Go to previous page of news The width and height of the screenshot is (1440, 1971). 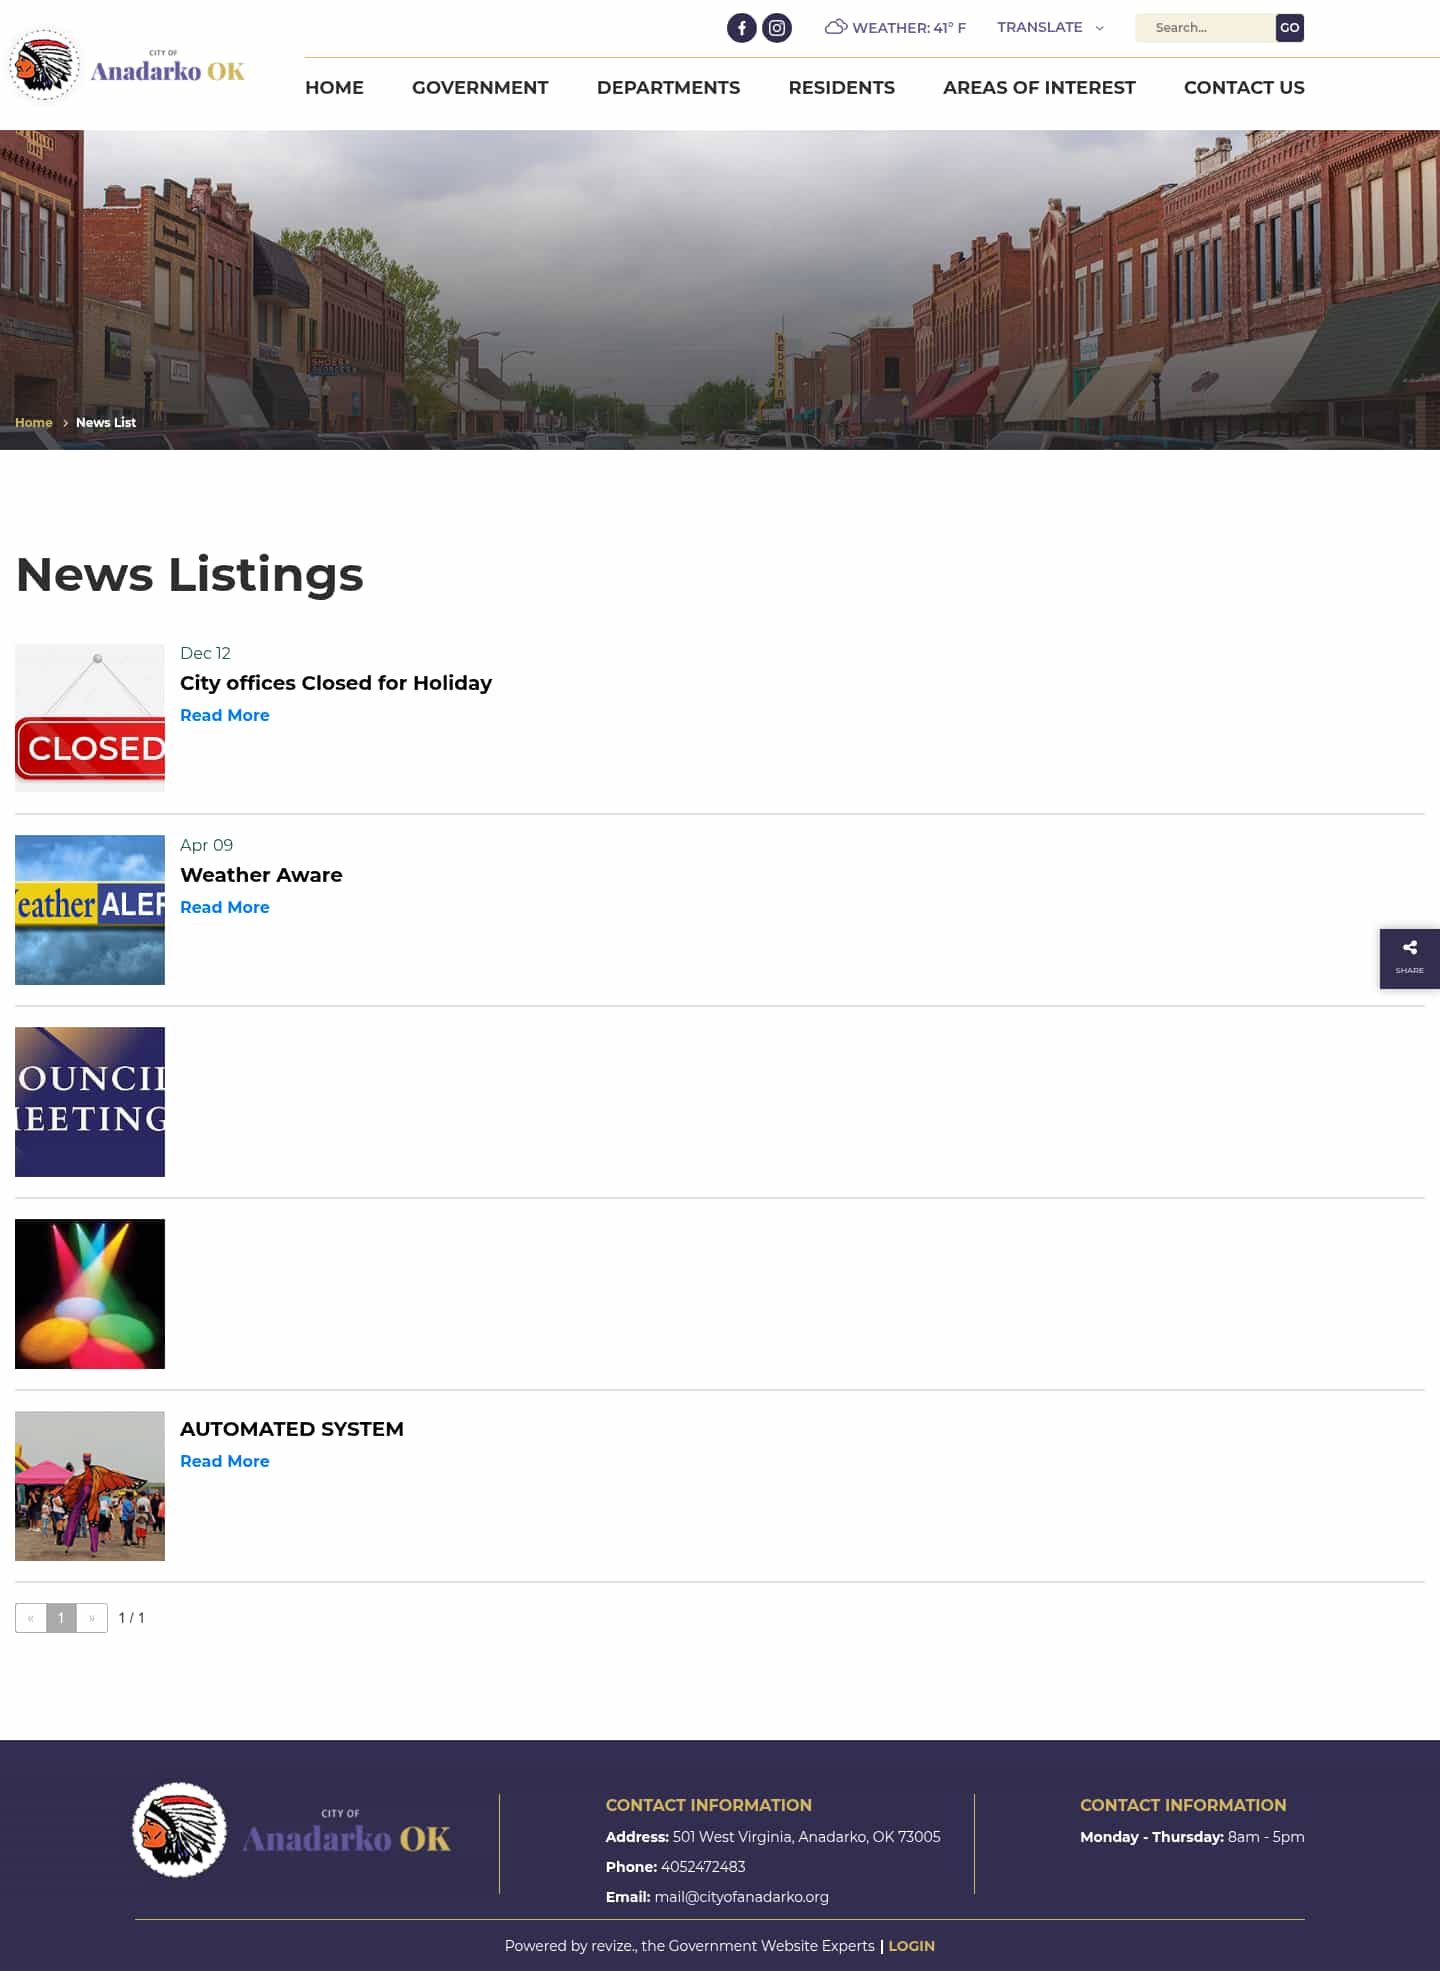pos(31,1618)
